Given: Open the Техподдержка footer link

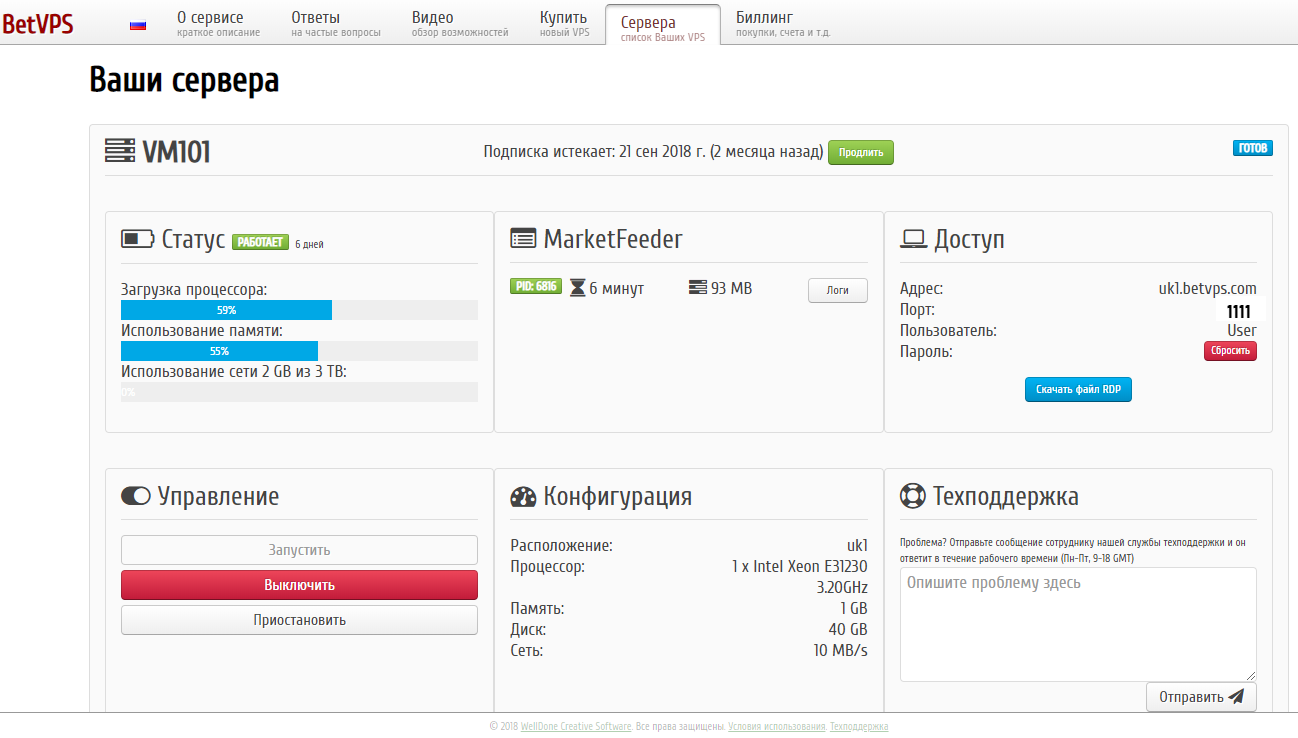Looking at the screenshot, I should click(859, 727).
